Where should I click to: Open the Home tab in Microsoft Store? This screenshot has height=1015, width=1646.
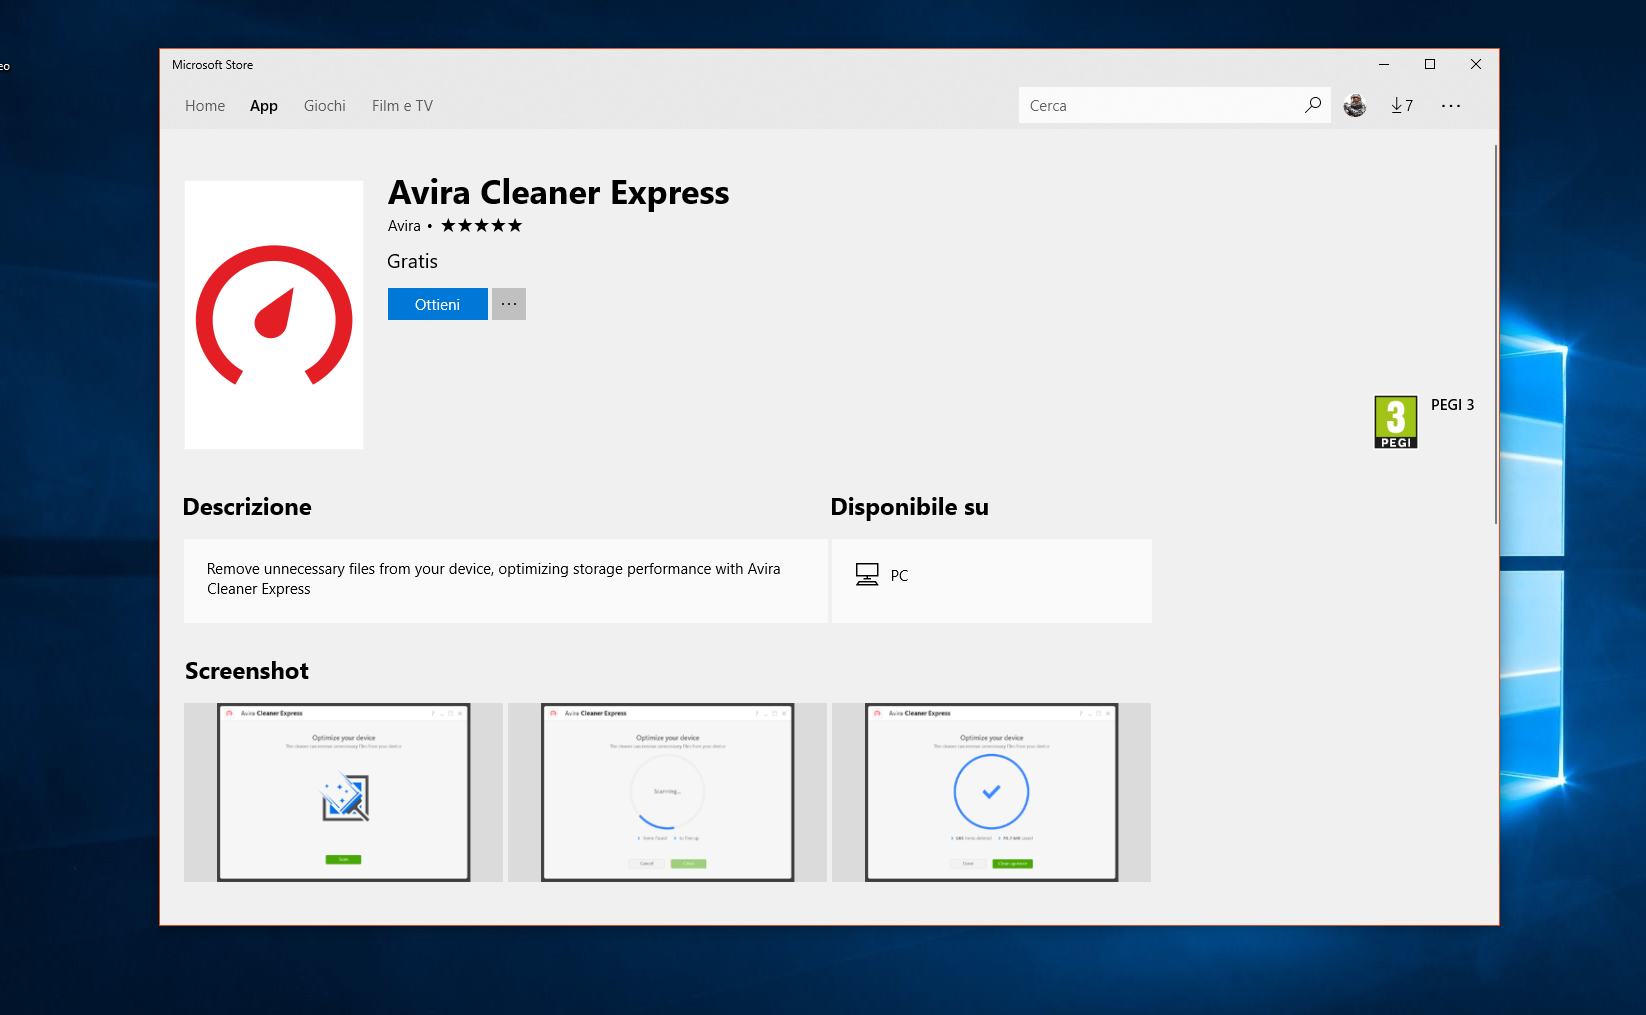[205, 106]
